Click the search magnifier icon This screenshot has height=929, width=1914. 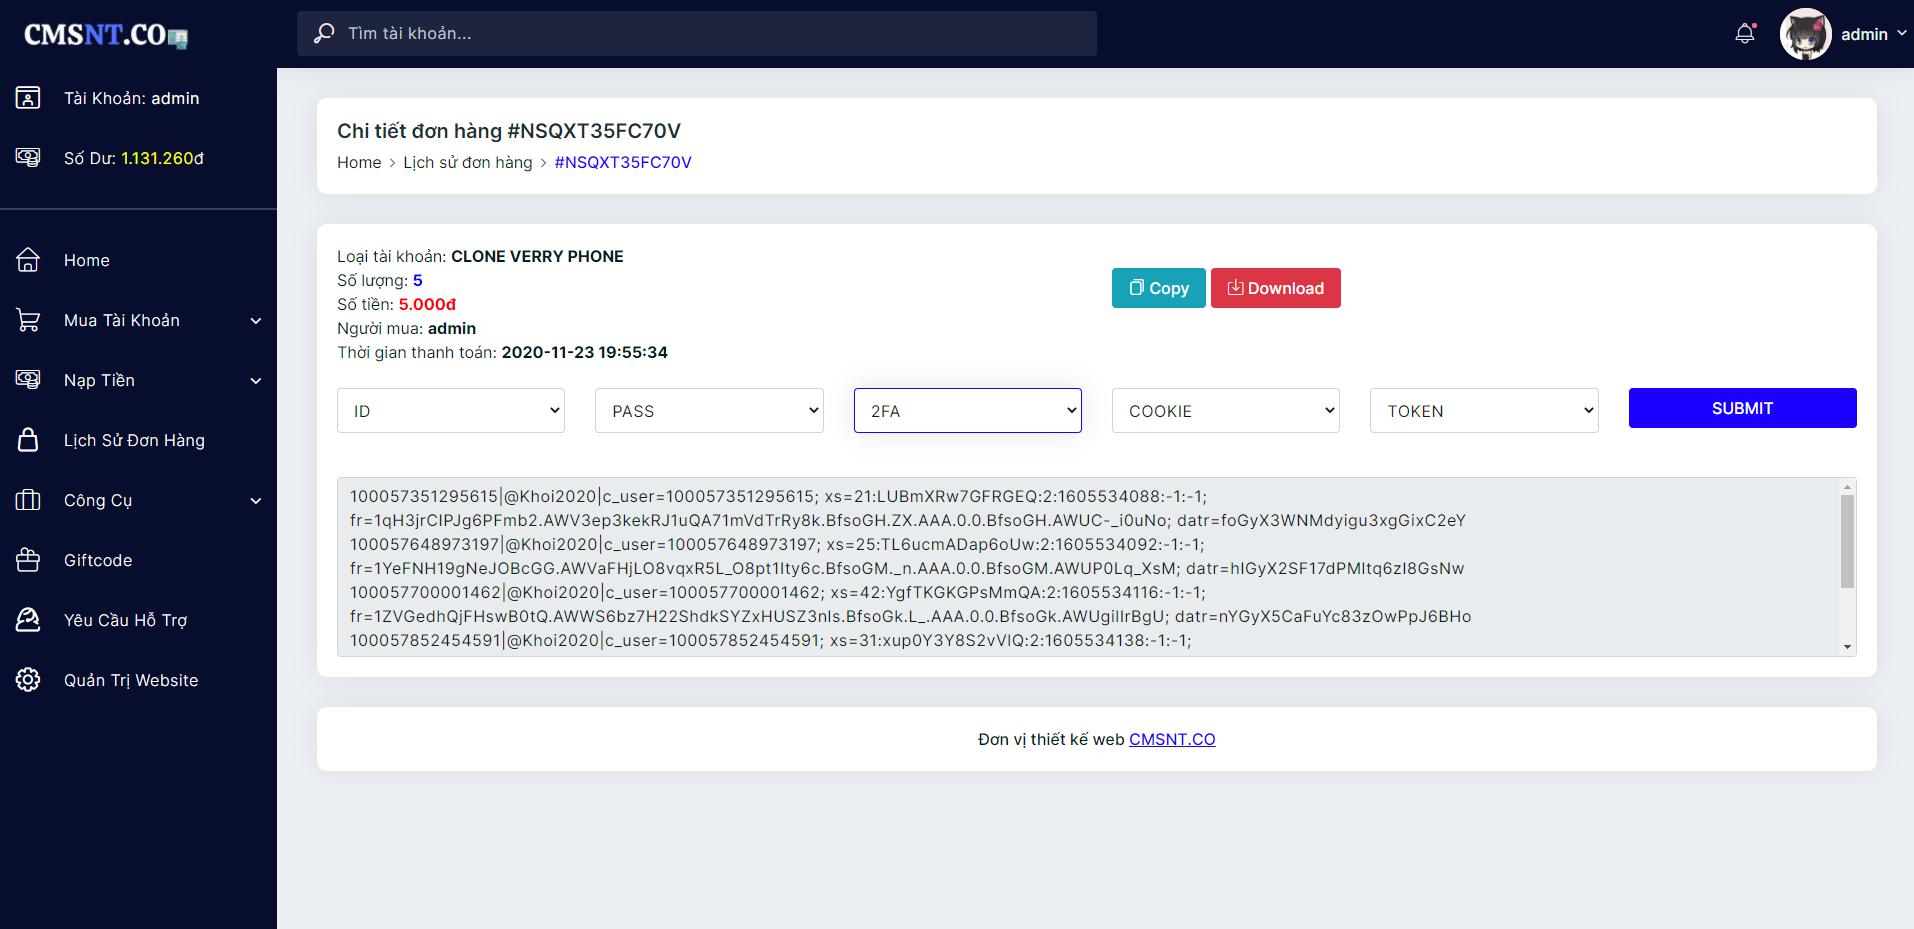point(324,33)
